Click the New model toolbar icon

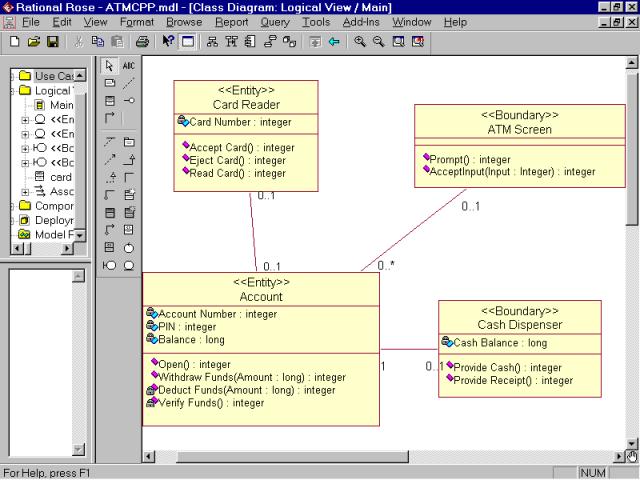click(15, 42)
